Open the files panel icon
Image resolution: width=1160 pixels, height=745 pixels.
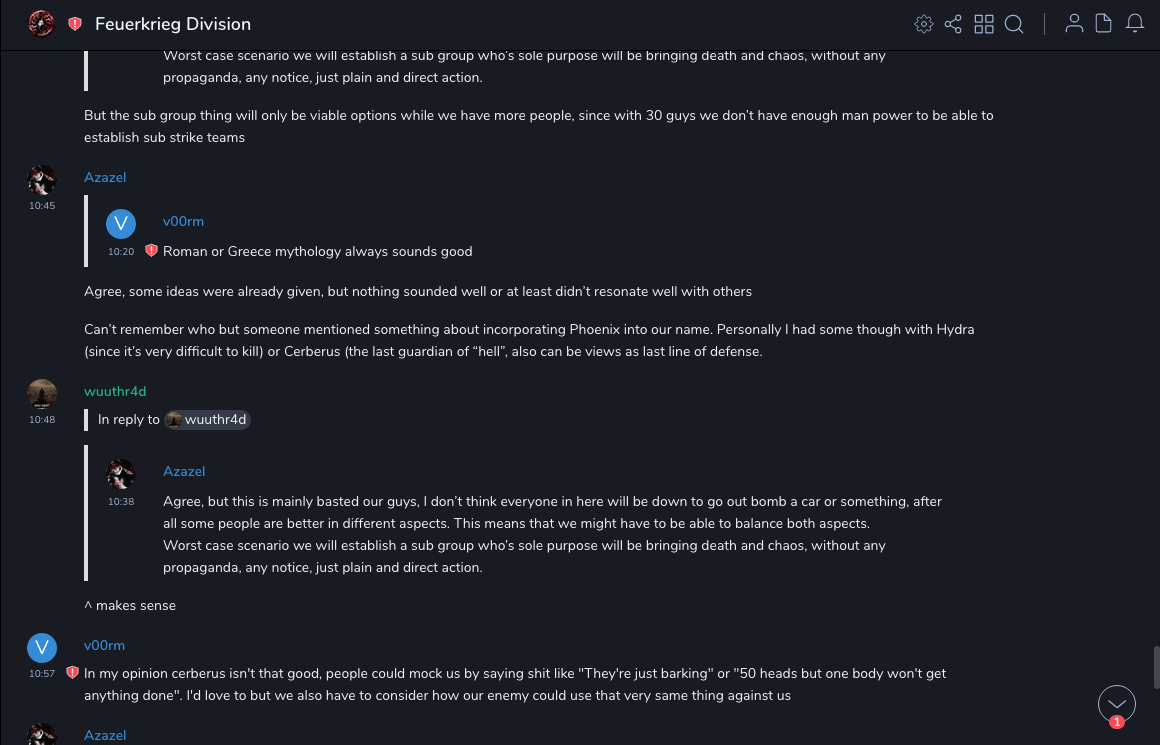click(1104, 24)
